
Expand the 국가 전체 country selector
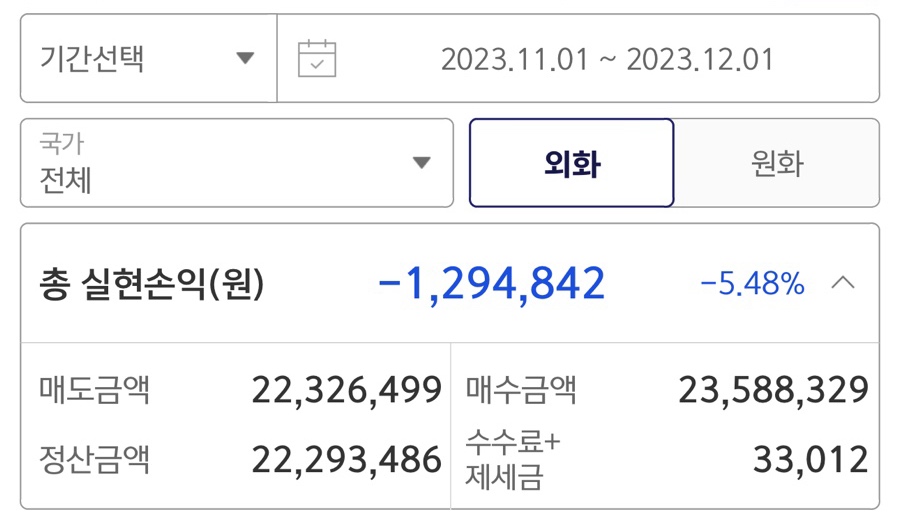pos(237,163)
